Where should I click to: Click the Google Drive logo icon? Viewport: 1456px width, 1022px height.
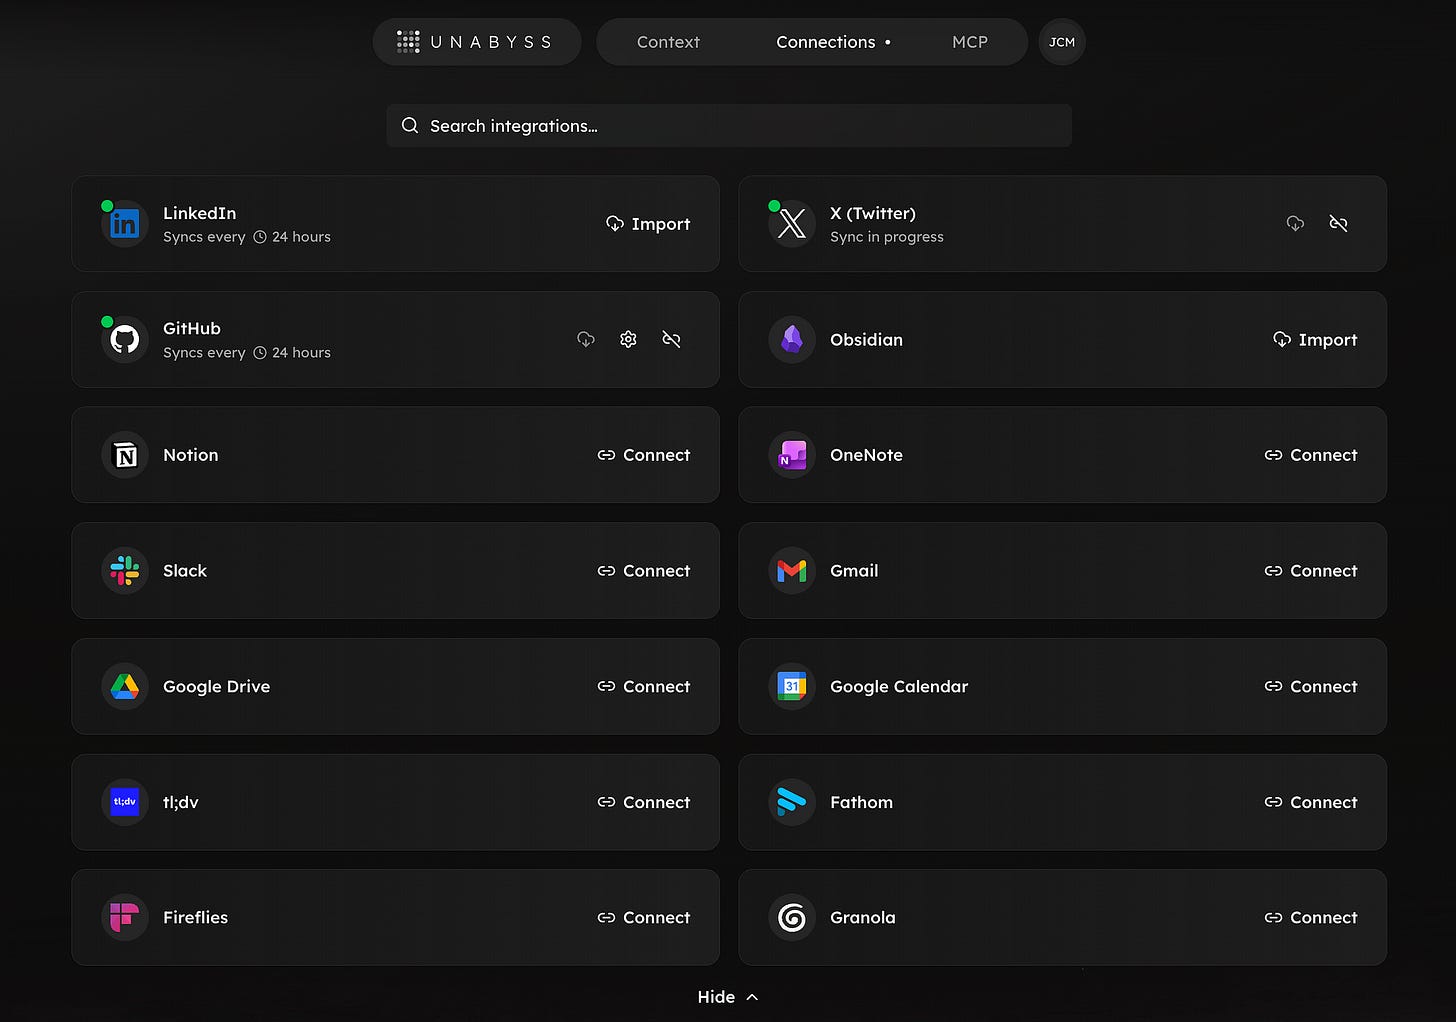point(125,687)
